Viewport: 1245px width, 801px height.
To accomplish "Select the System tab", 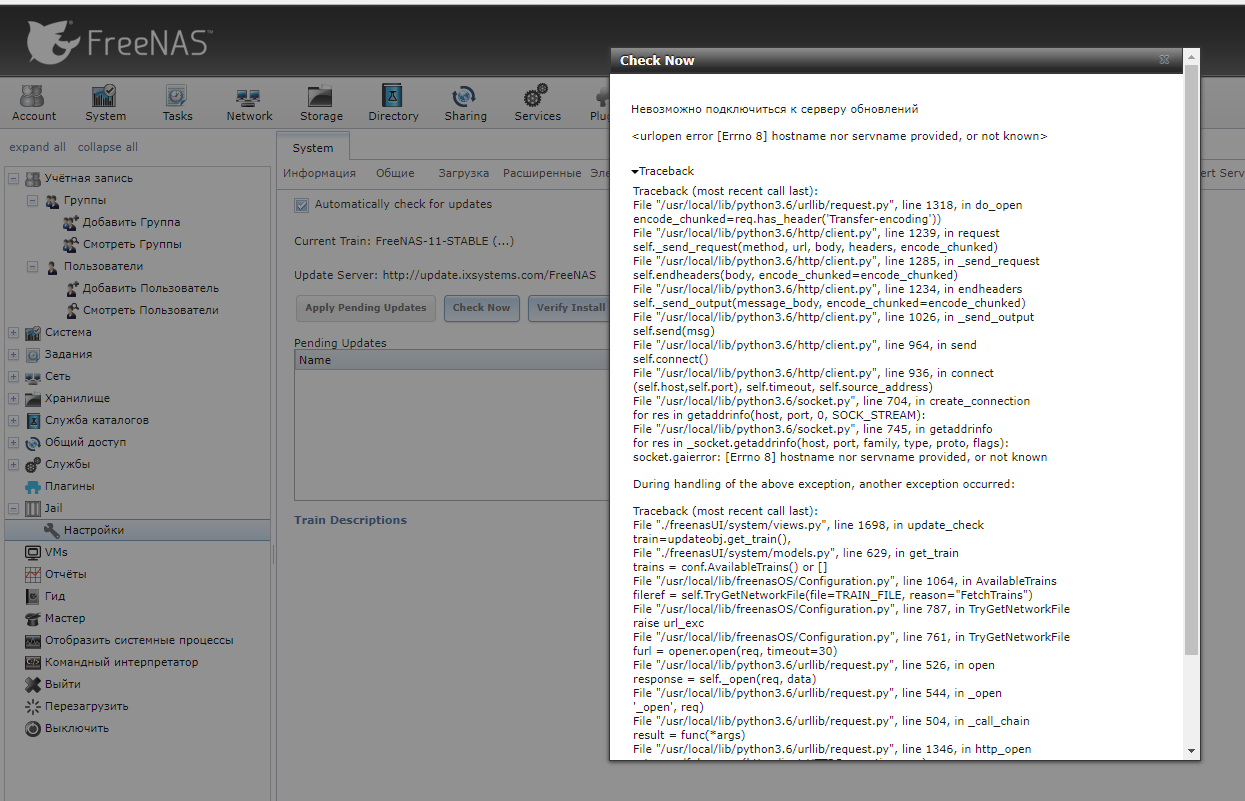I will (313, 147).
